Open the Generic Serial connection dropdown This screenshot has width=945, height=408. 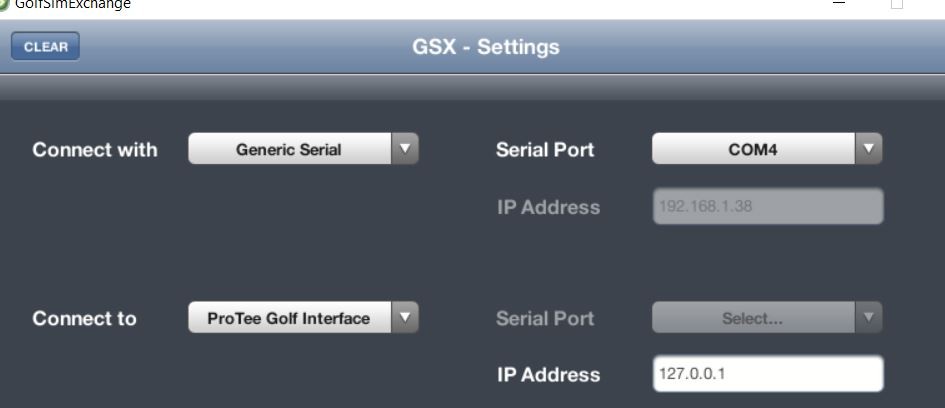coord(303,149)
